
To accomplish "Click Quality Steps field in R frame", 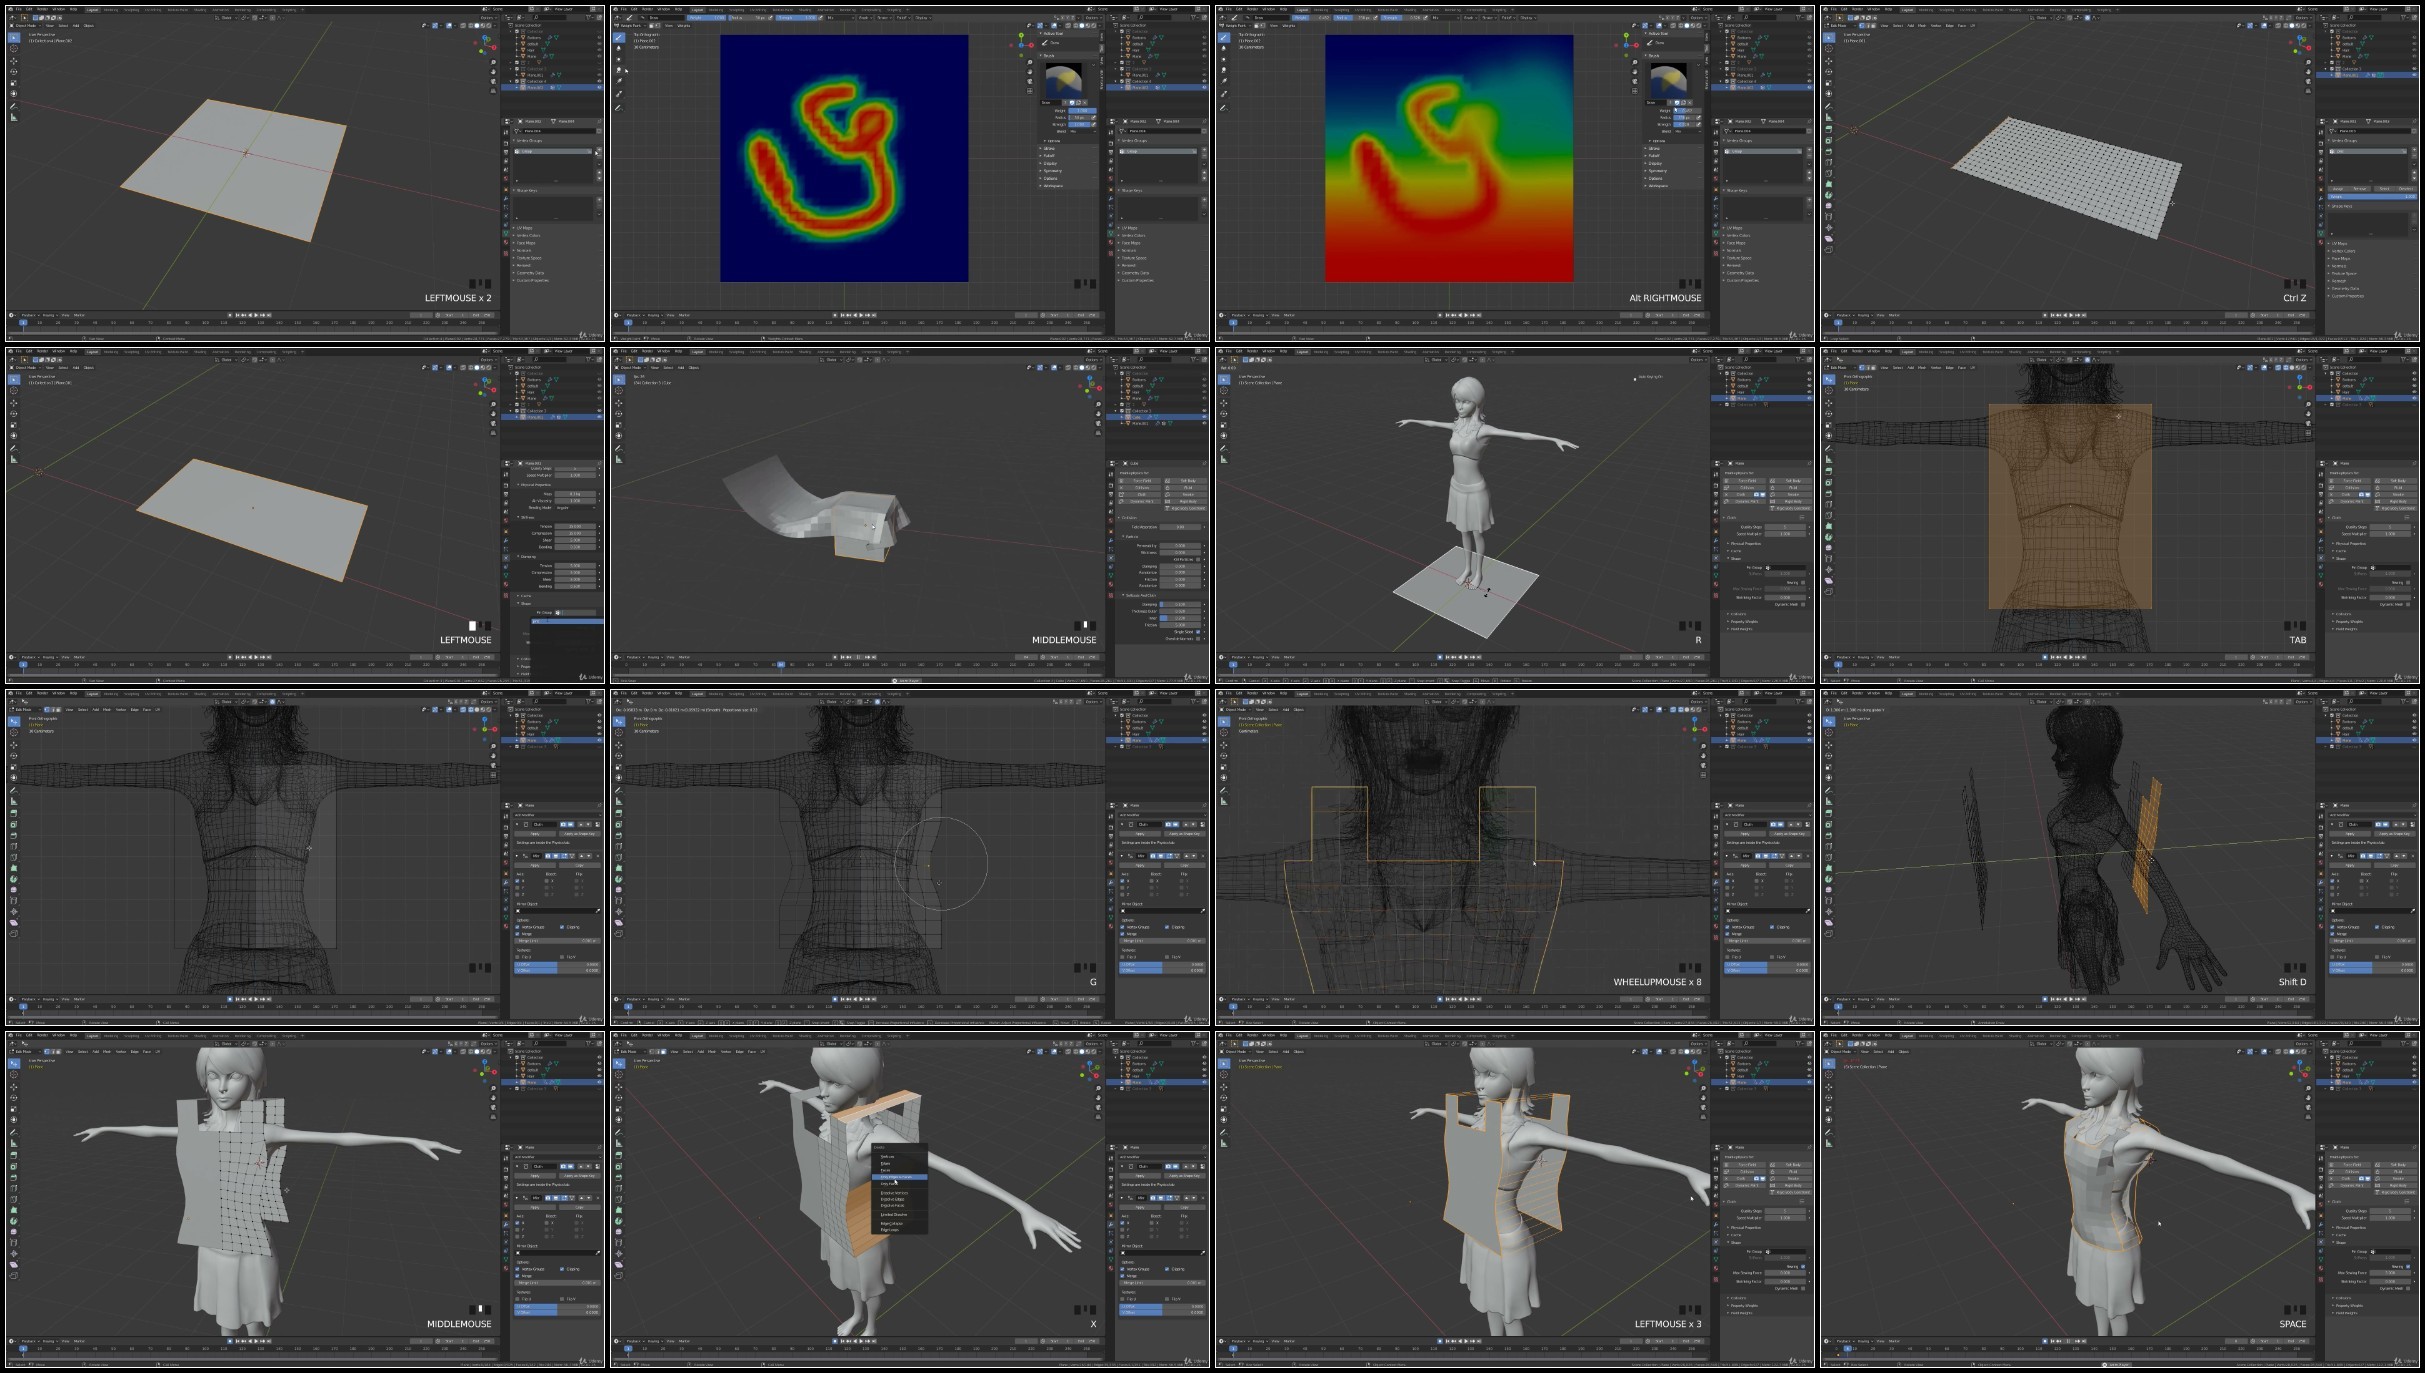I will point(1785,527).
